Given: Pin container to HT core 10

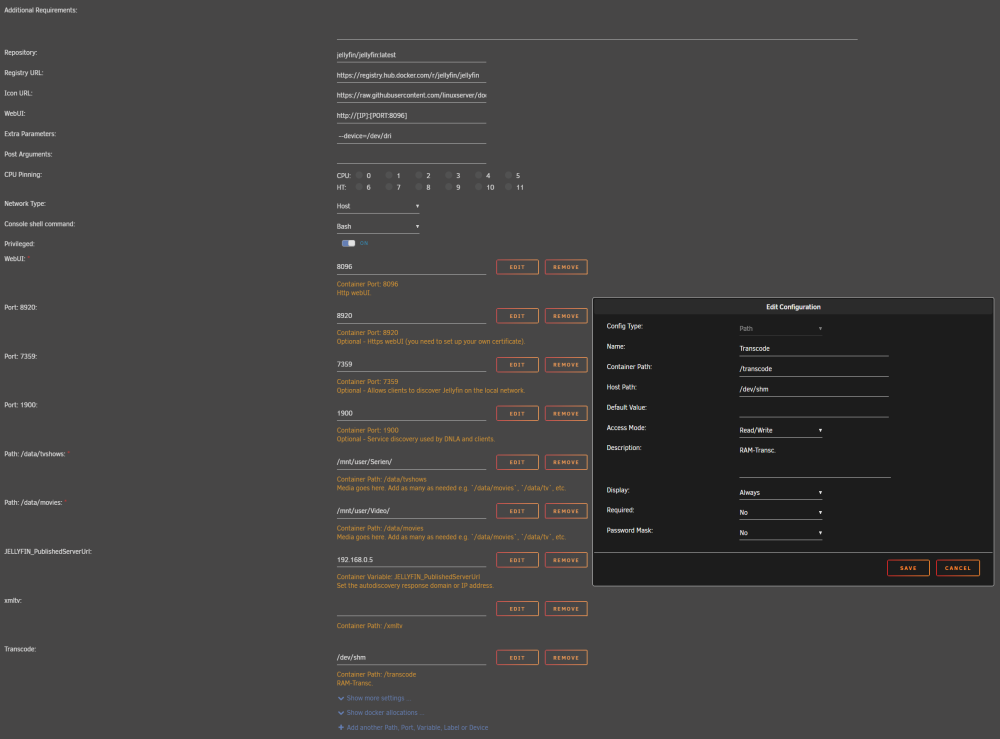Looking at the screenshot, I should tap(478, 187).
